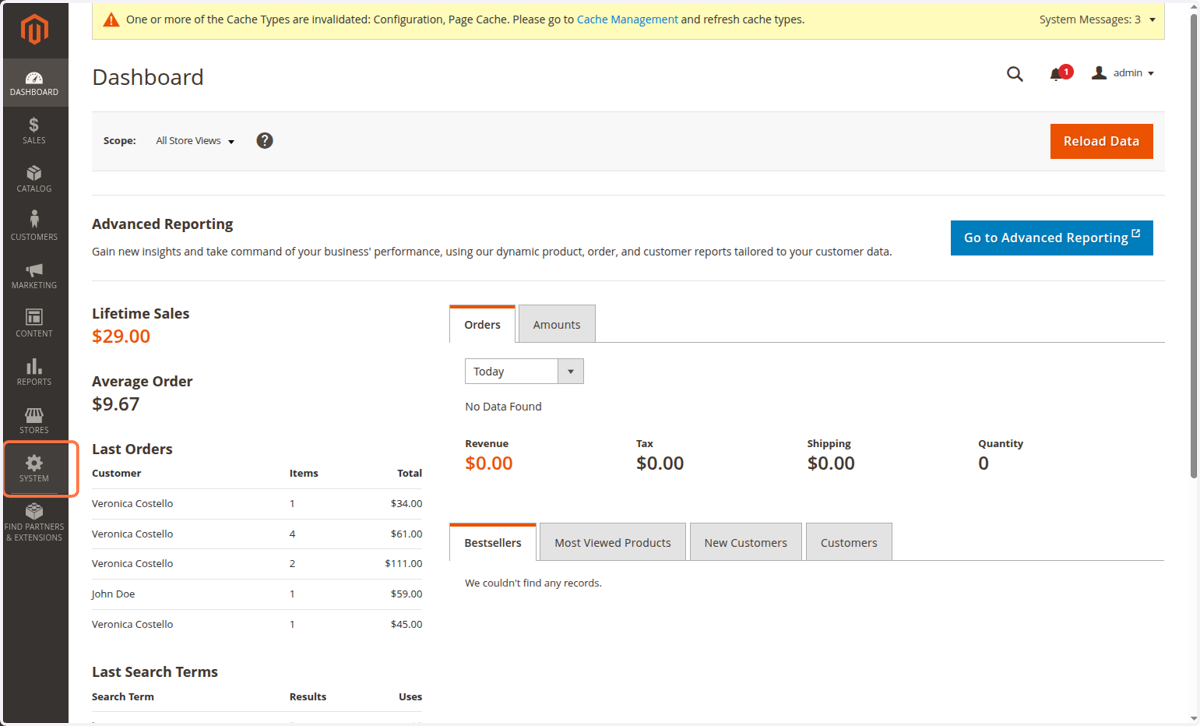Viewport: 1200px width, 726px height.
Task: Open the Catalog sidebar menu
Action: point(34,179)
